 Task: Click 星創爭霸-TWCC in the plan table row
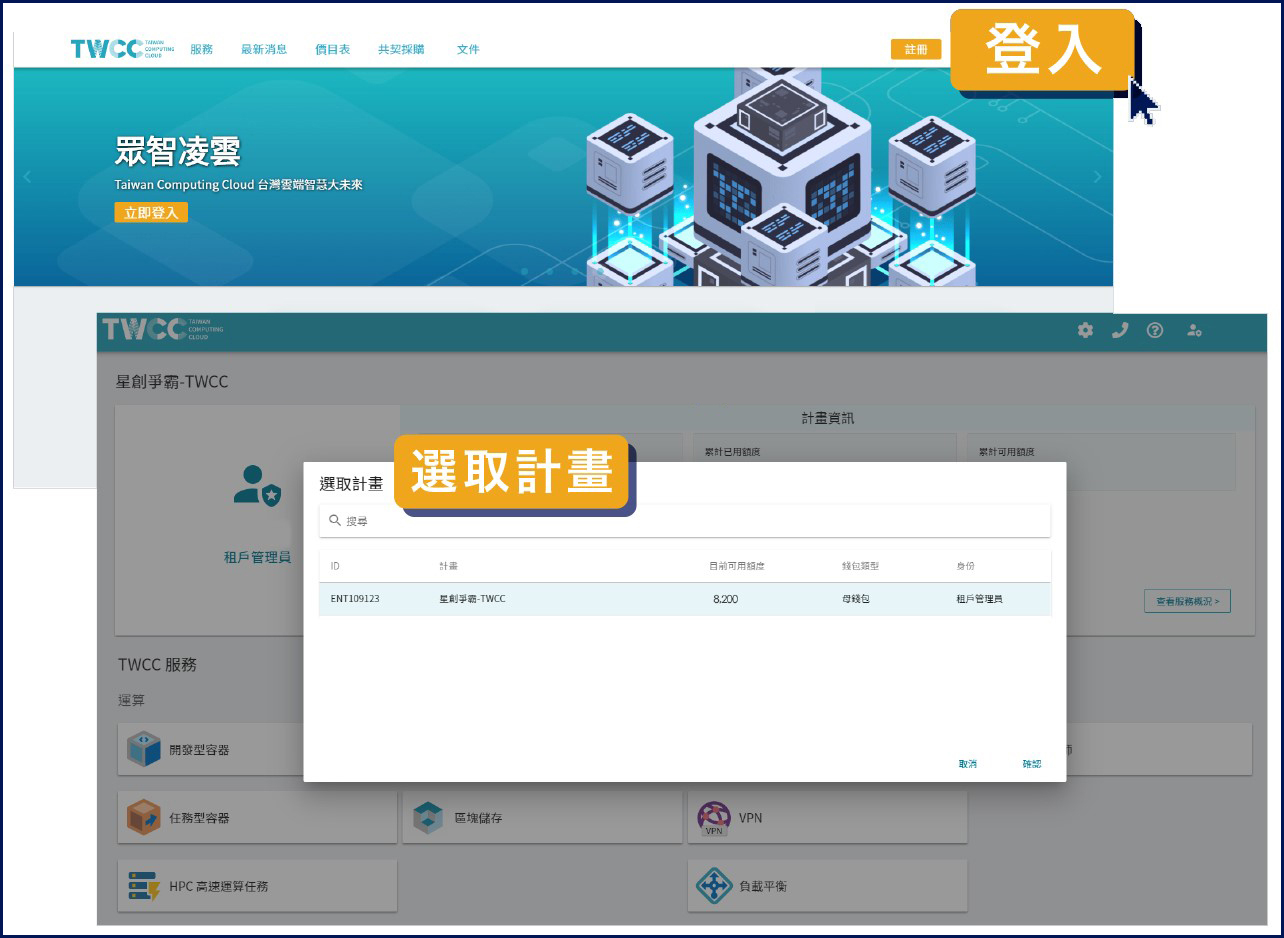472,599
